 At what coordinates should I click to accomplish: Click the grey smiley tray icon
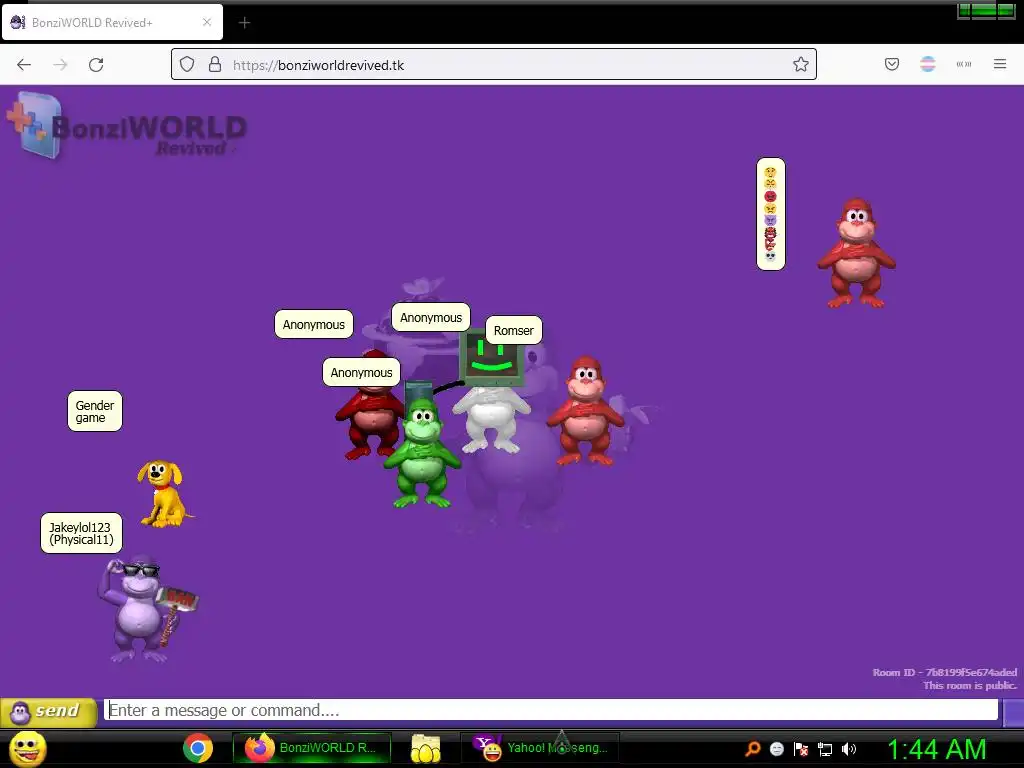[x=777, y=749]
